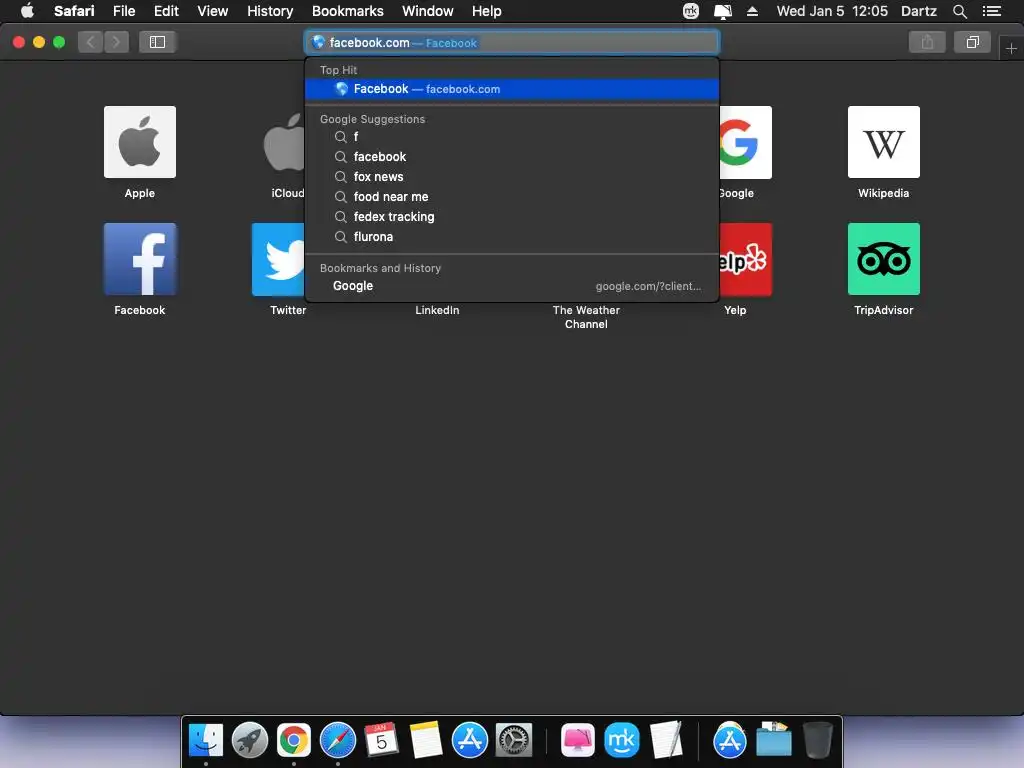
Task: Open TextEdit document icon in Dock
Action: coord(666,741)
